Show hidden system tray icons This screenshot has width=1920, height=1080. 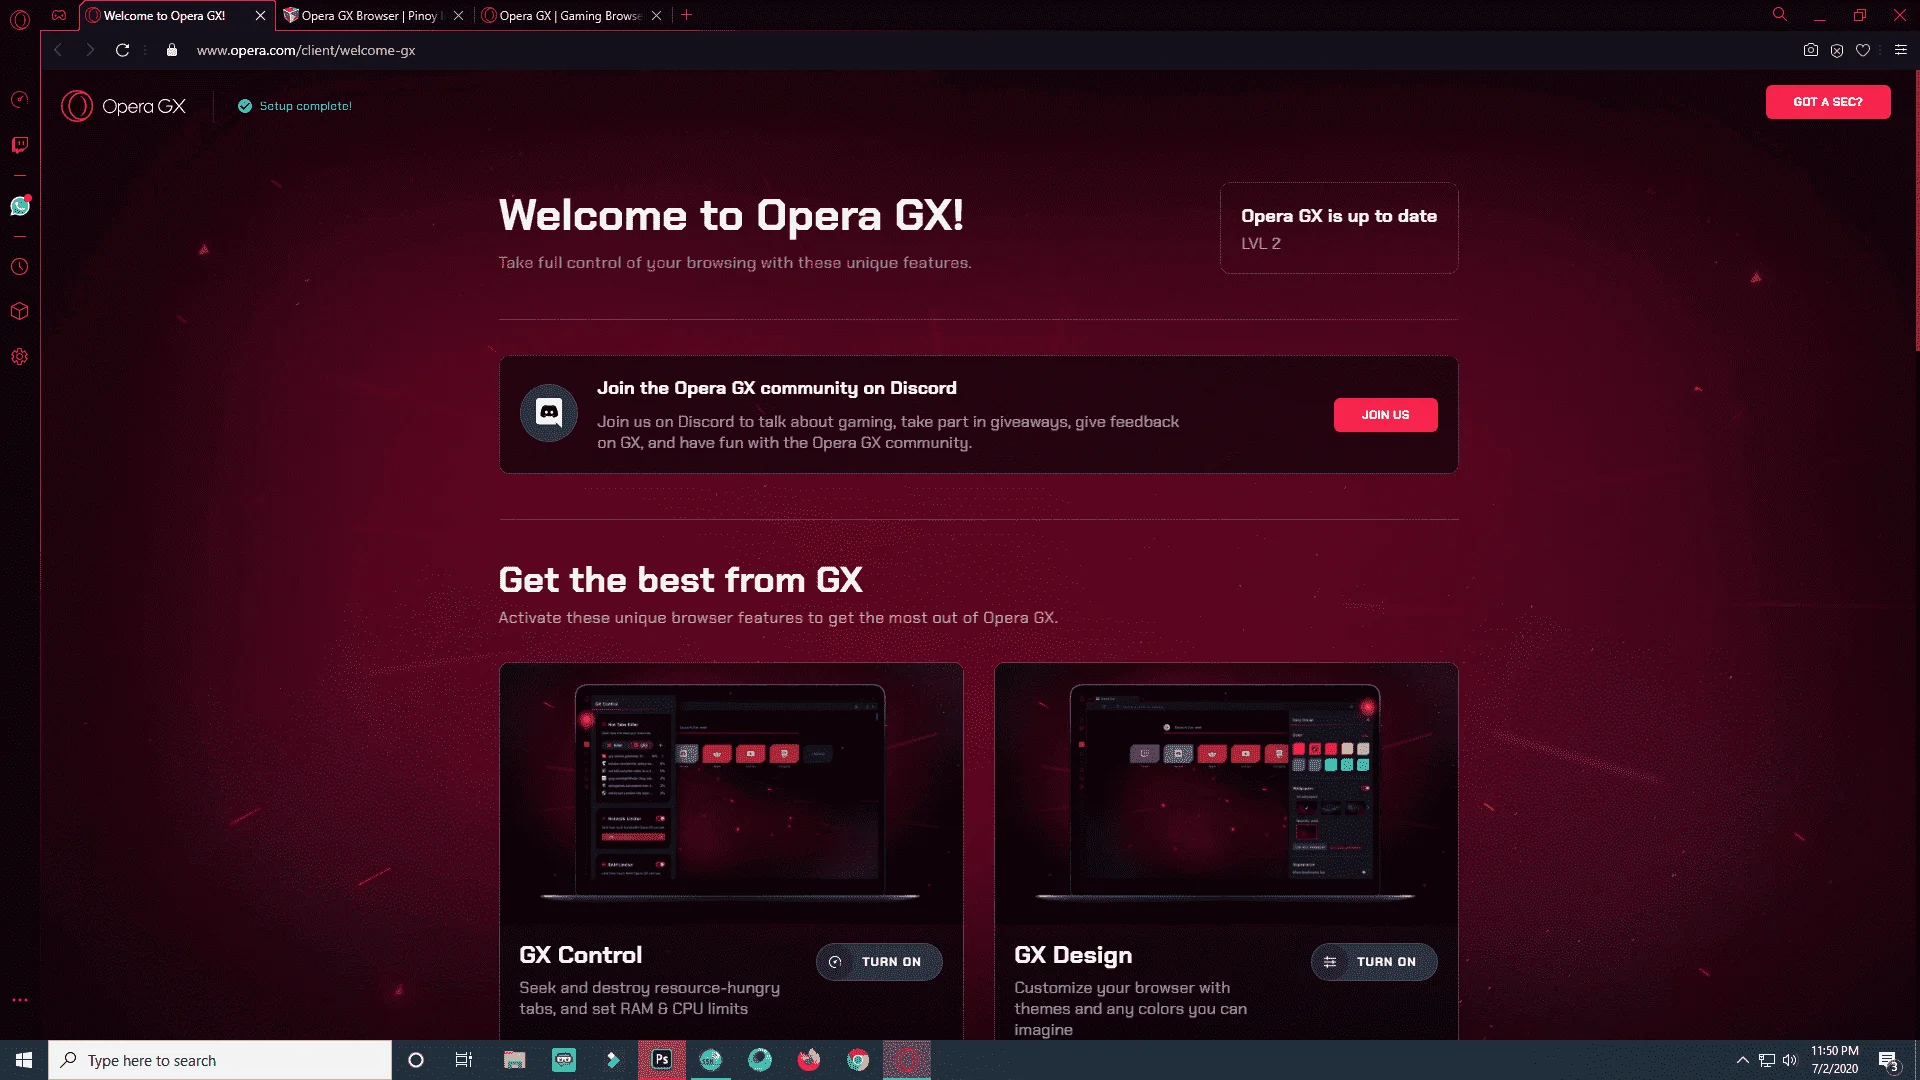coord(1743,1060)
